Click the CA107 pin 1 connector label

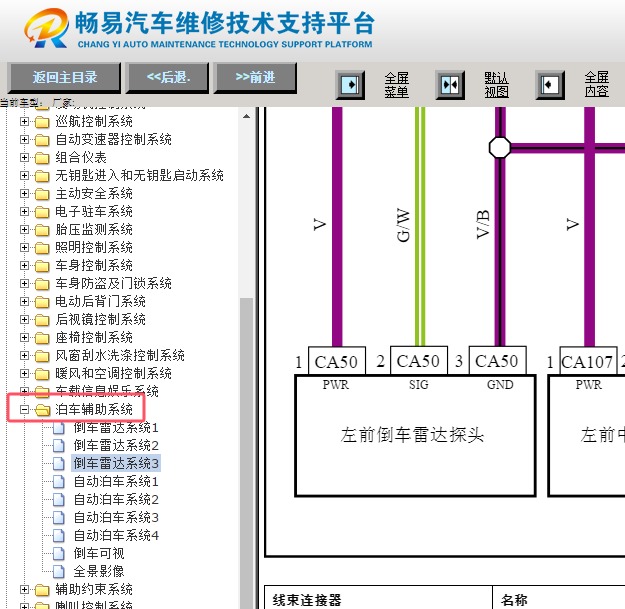click(588, 361)
